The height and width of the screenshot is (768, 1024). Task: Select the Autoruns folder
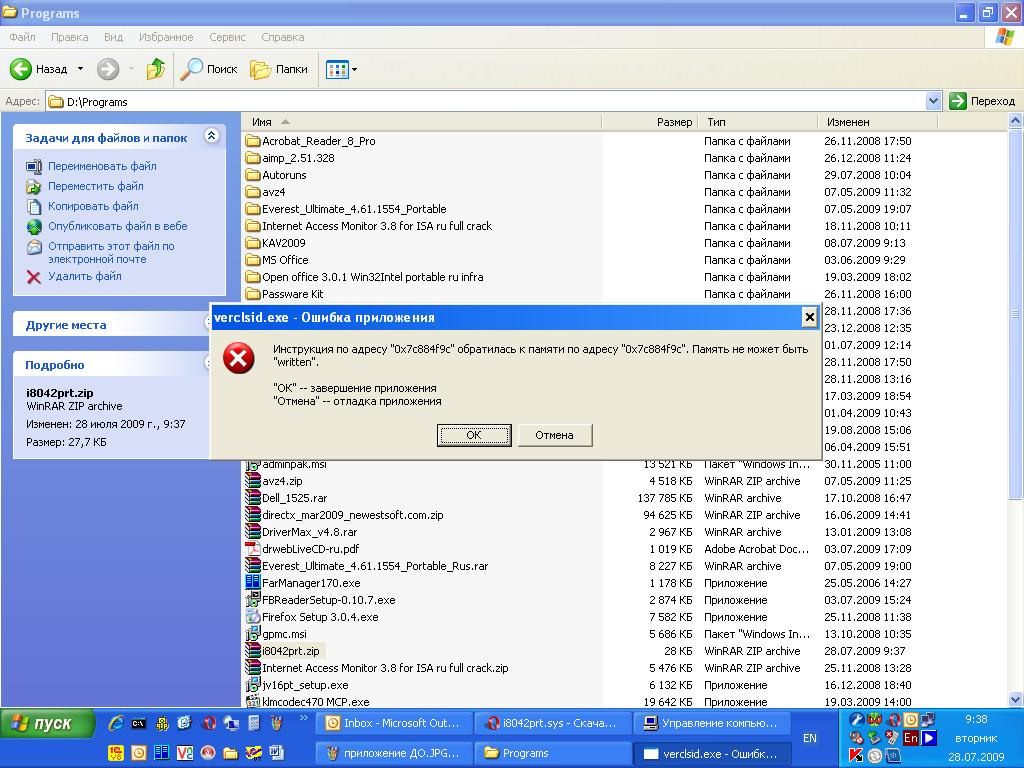click(x=283, y=175)
